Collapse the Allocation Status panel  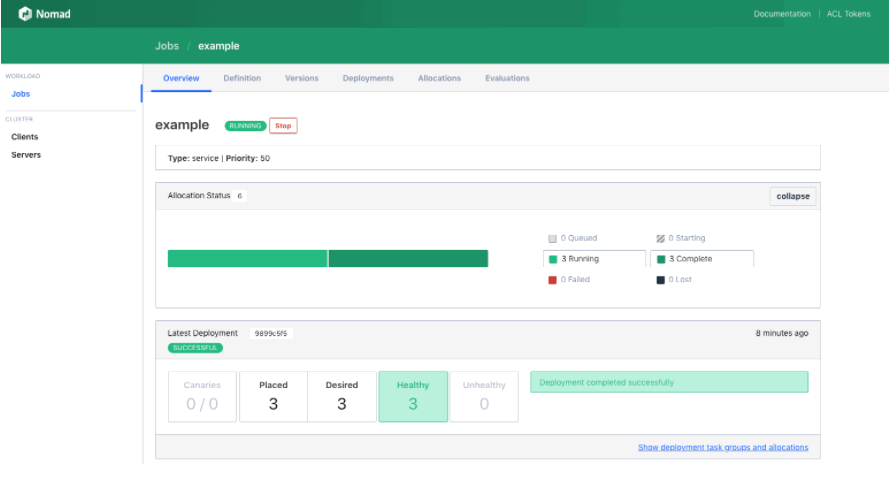[793, 196]
